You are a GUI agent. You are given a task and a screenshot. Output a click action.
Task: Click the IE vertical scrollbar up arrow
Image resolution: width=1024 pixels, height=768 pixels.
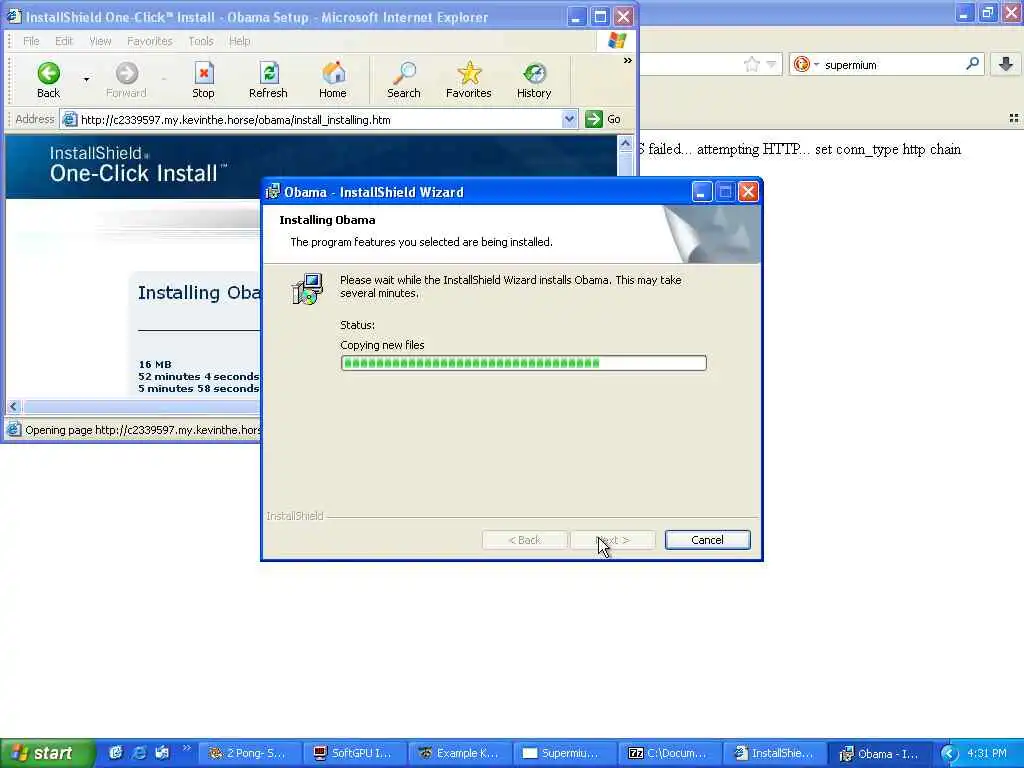pyautogui.click(x=625, y=144)
